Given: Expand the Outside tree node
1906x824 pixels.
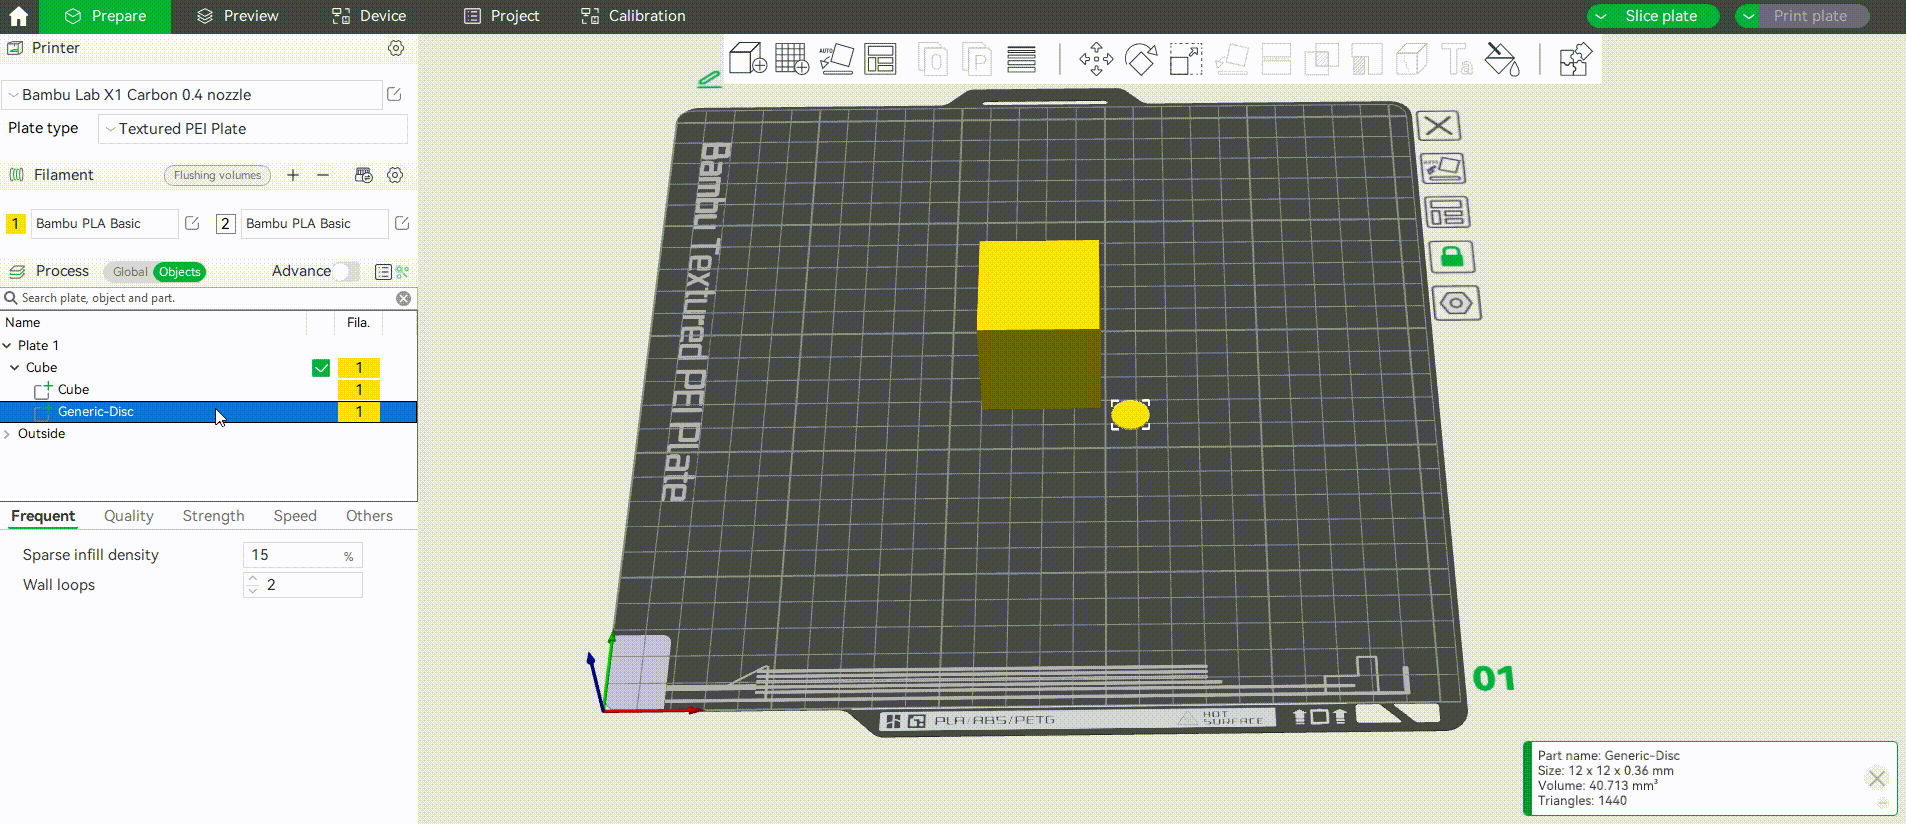Looking at the screenshot, I should pyautogui.click(x=8, y=434).
